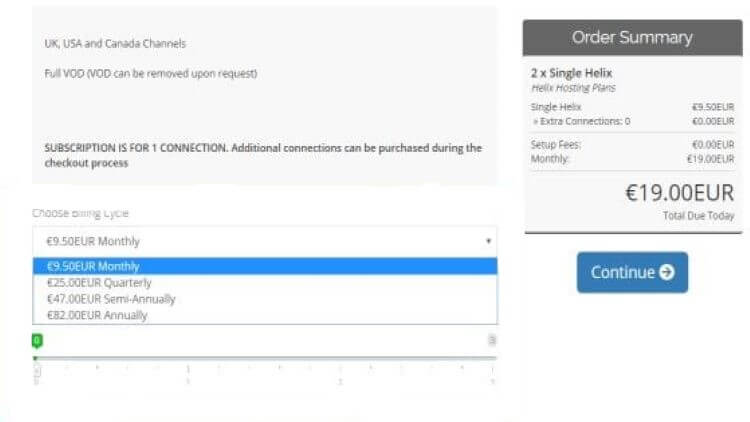Click the Order Summary header
Image resolution: width=750 pixels, height=422 pixels.
632,38
